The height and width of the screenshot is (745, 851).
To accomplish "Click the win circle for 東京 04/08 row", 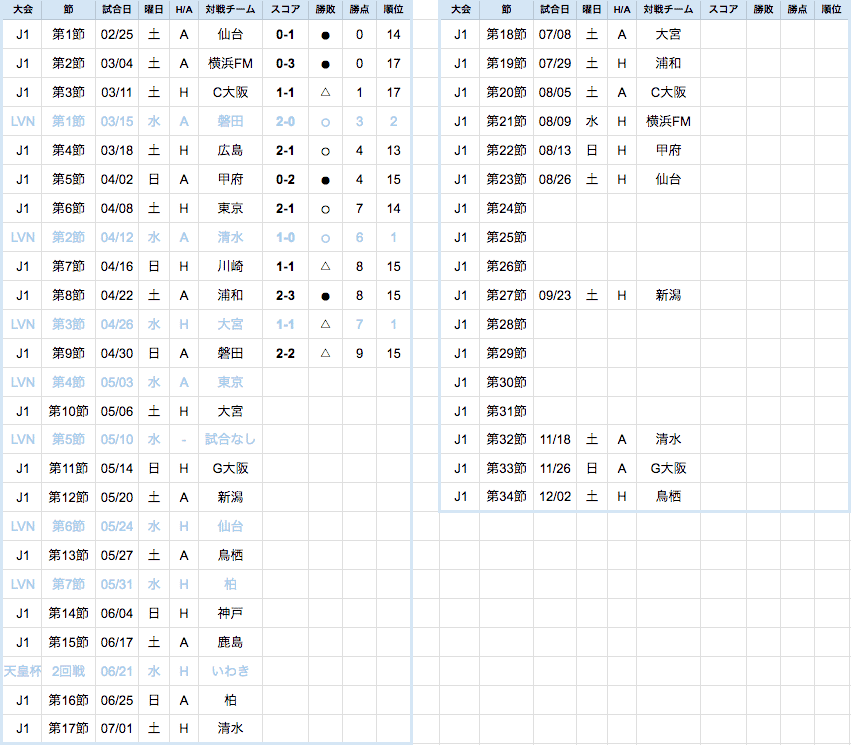I will [x=325, y=209].
